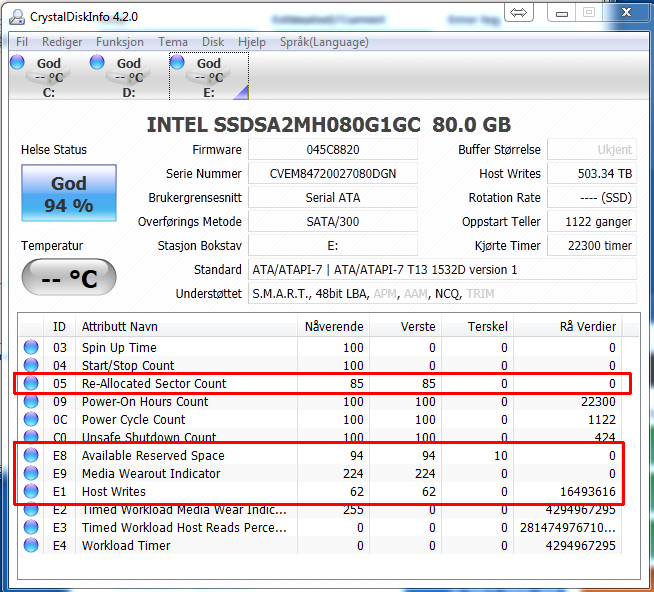Click the ID column header
Image resolution: width=654 pixels, height=592 pixels.
(x=59, y=326)
